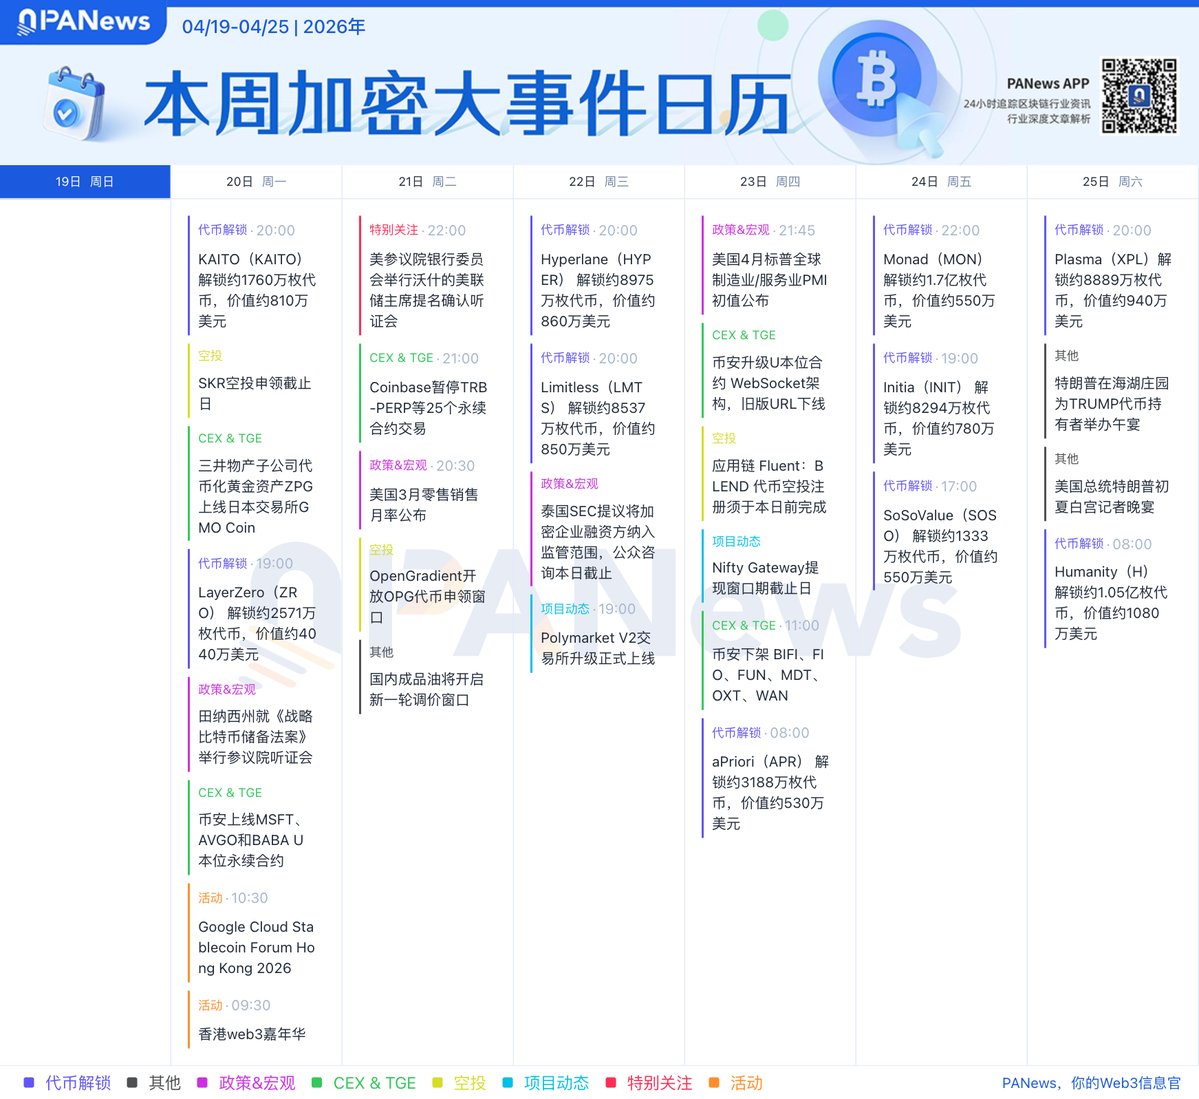
Task: Open the KAITO token unlock event
Action: (256, 290)
